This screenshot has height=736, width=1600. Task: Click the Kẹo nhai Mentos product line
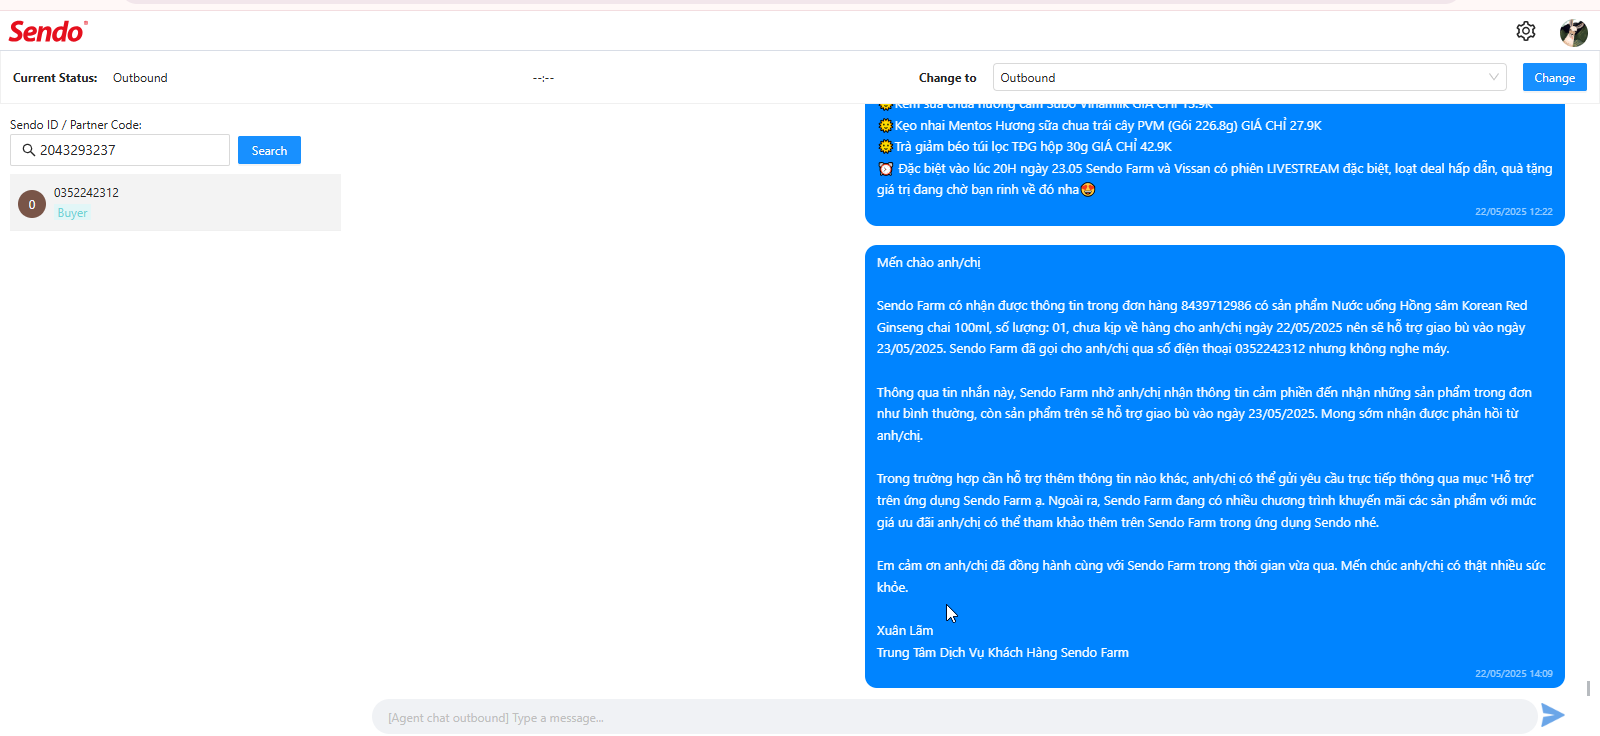point(1100,125)
